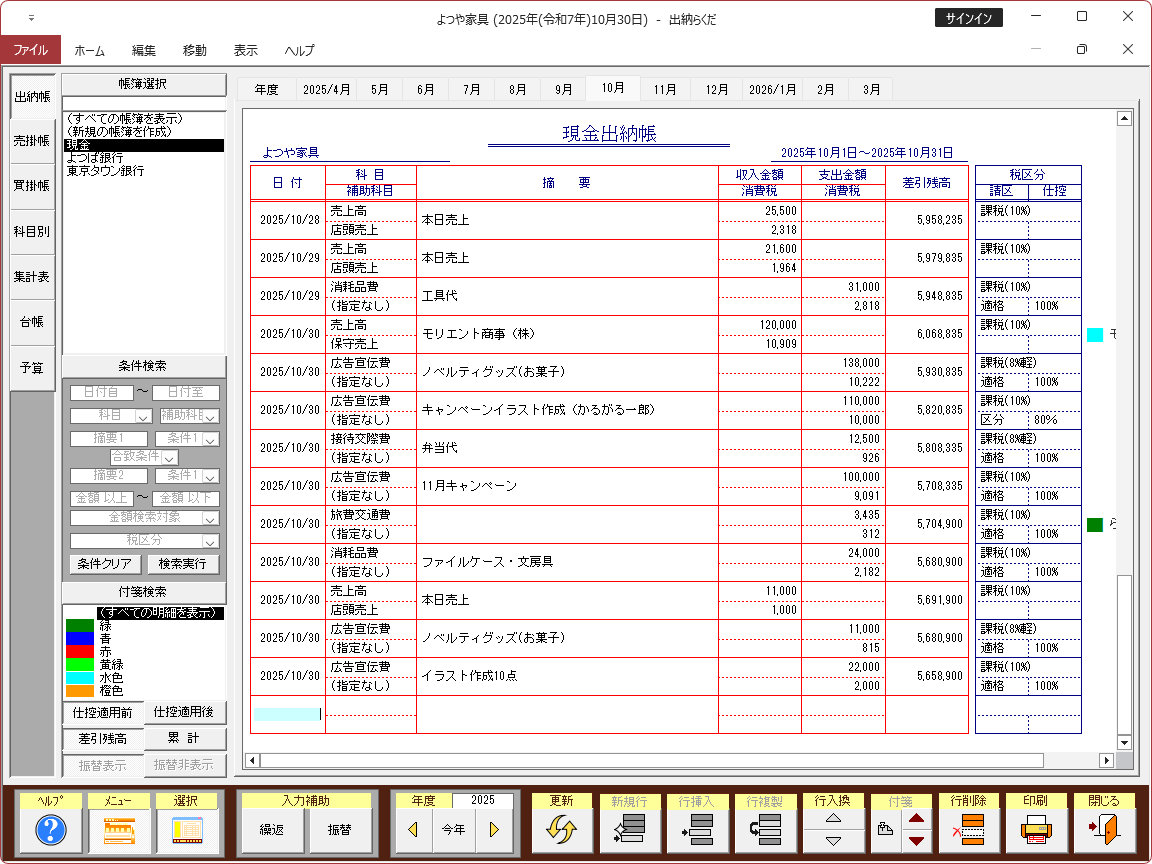Move the row up with the swap arrow
1152x864 pixels.
(833, 818)
